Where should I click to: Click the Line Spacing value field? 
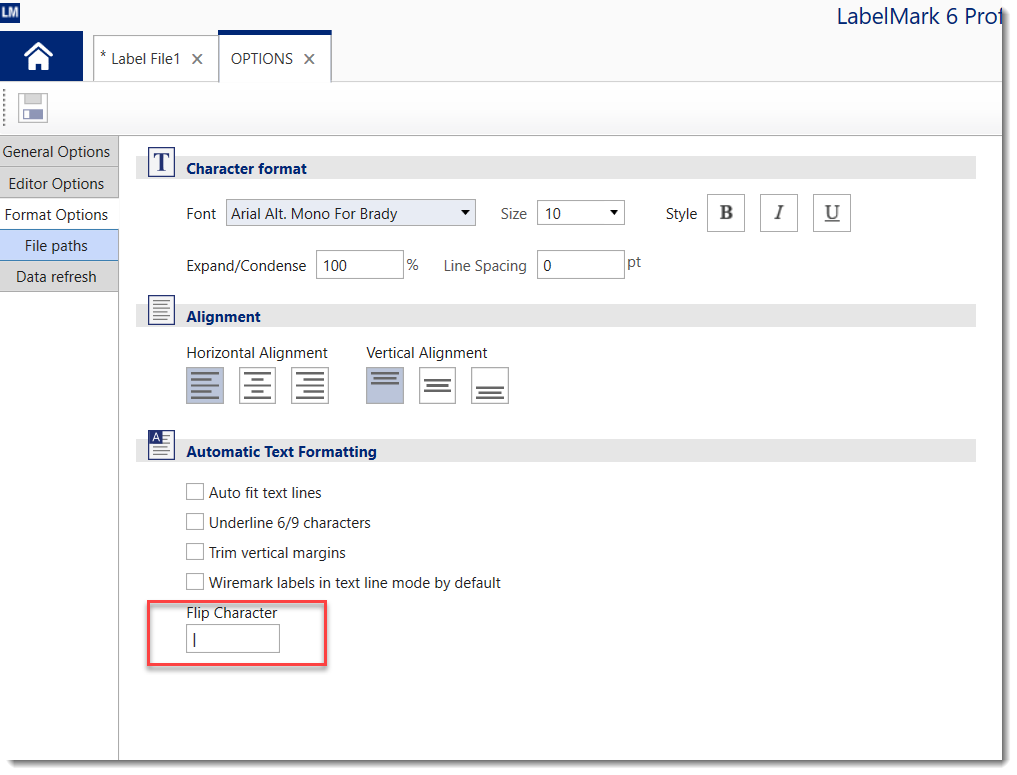pyautogui.click(x=580, y=265)
